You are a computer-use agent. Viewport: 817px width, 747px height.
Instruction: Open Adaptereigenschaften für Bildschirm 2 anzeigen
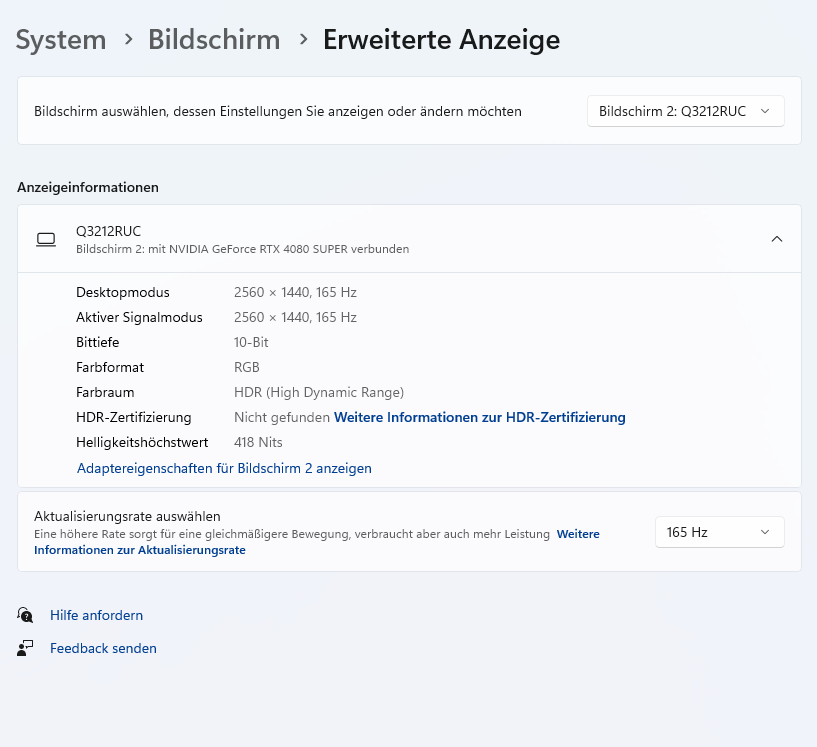pos(224,468)
